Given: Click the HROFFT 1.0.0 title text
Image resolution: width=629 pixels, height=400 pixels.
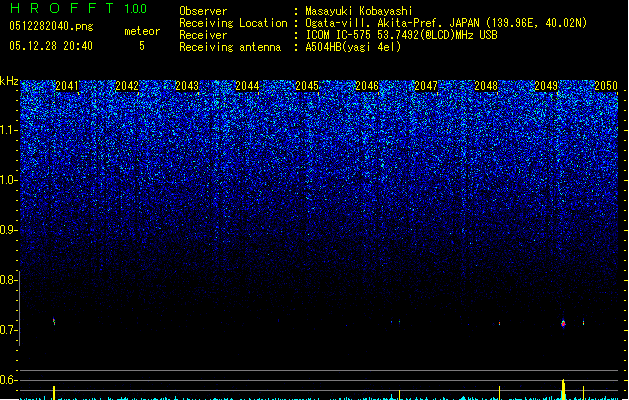Looking at the screenshot, I should pos(79,8).
